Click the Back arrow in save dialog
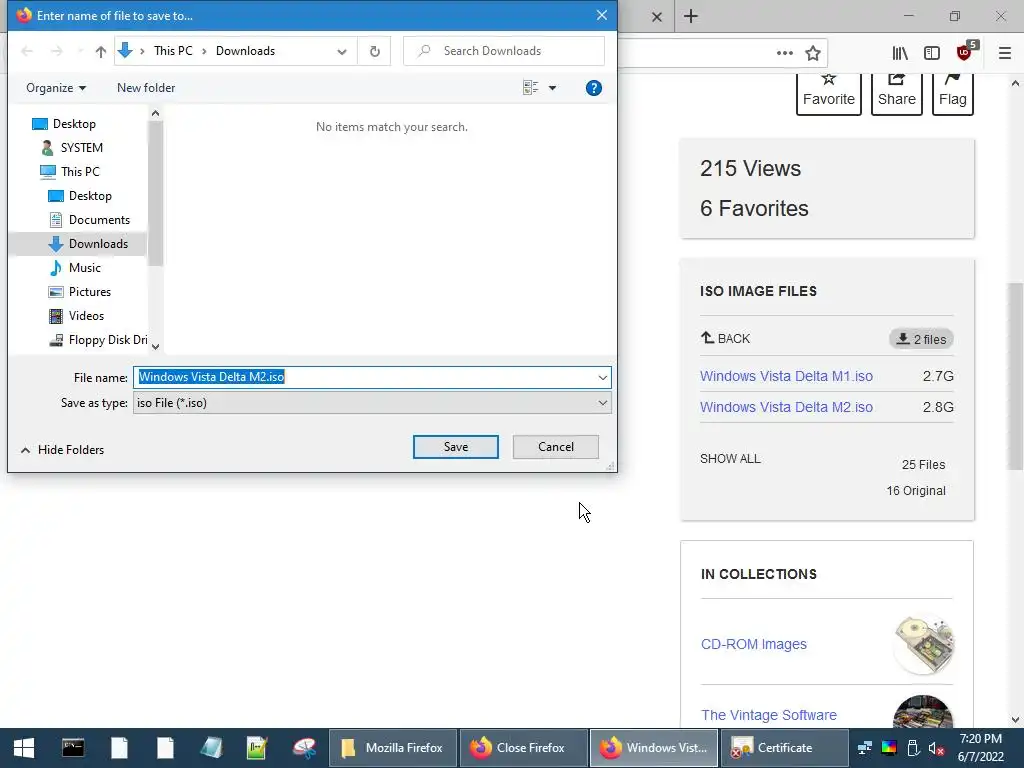The image size is (1024, 768). pyautogui.click(x=27, y=51)
